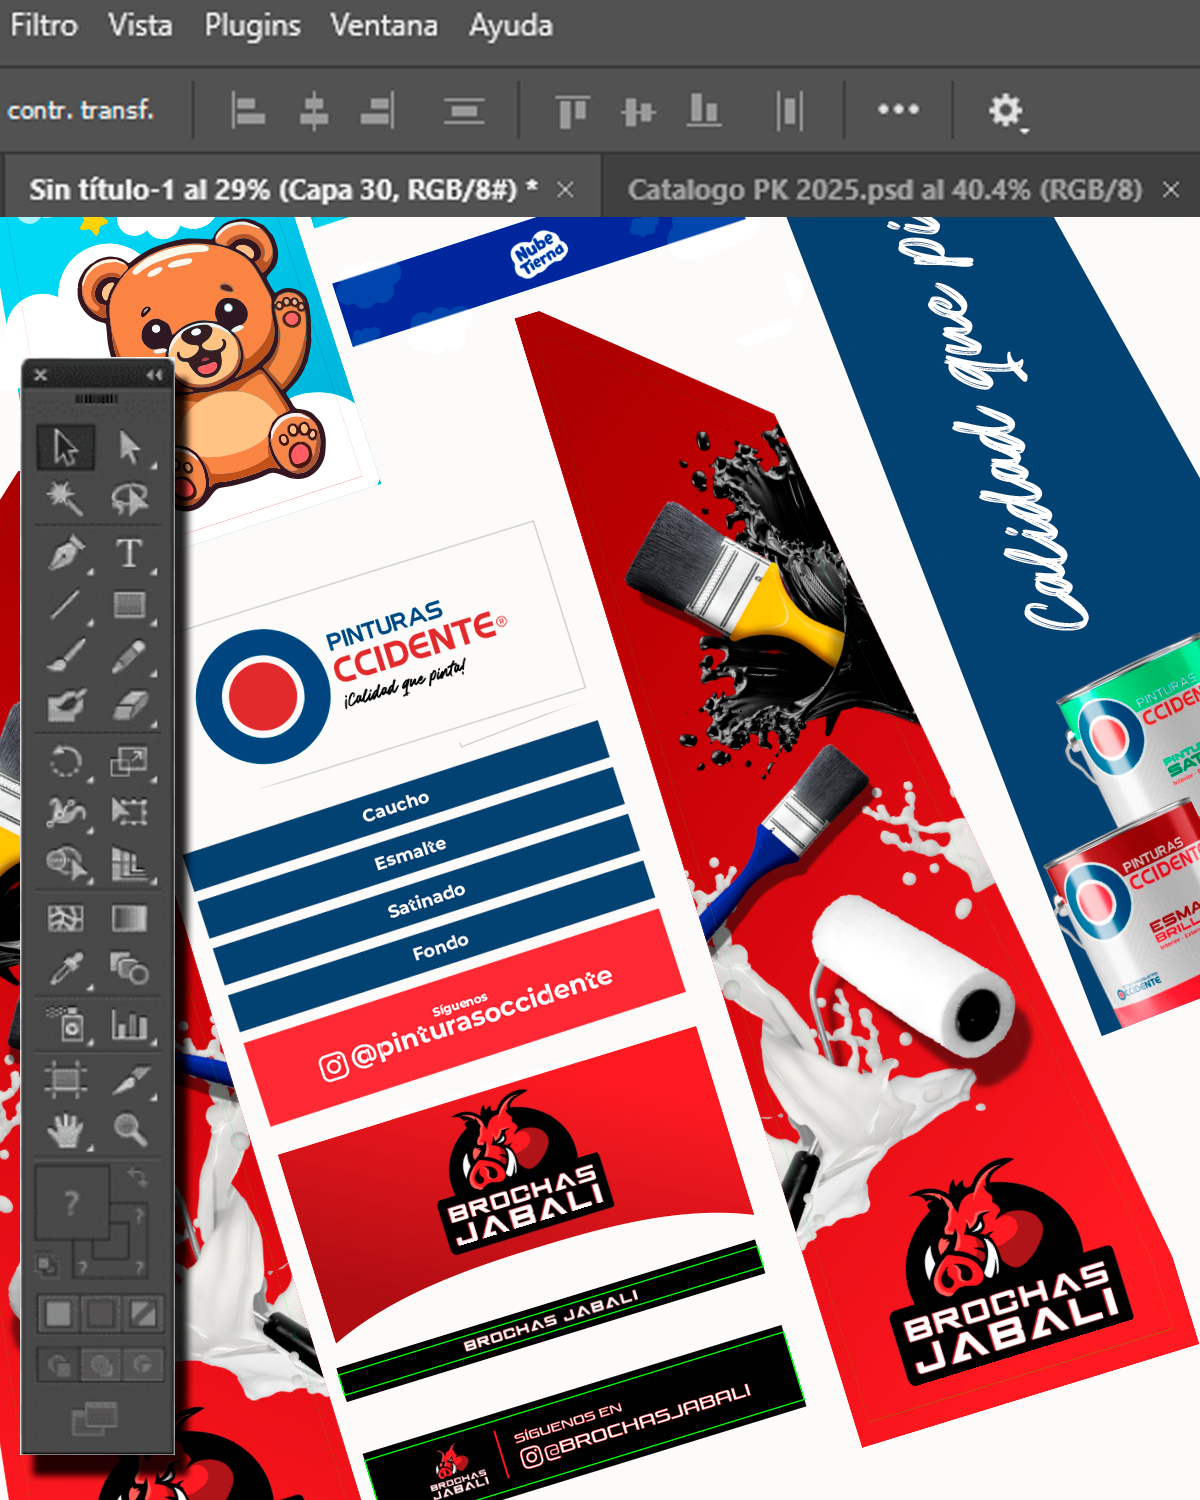Open the Ventana menu
The width and height of the screenshot is (1200, 1500).
pos(384,25)
